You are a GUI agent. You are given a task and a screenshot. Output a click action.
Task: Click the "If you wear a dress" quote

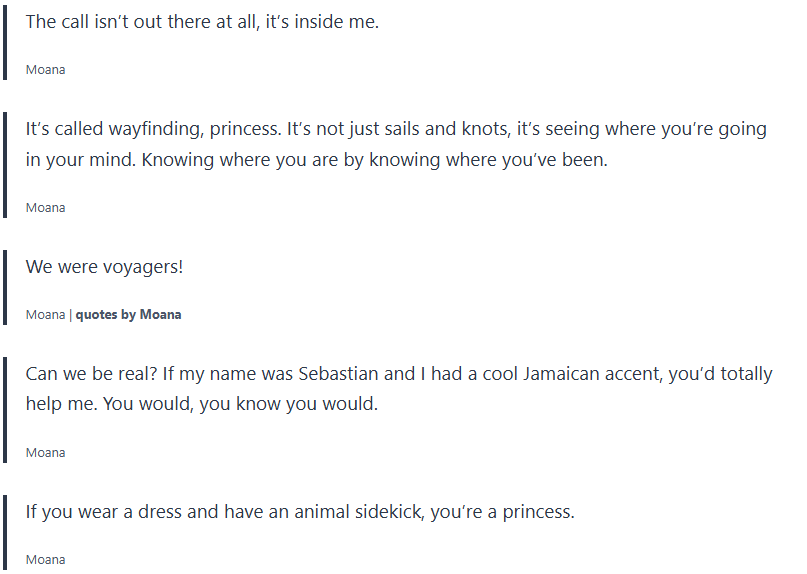click(300, 512)
